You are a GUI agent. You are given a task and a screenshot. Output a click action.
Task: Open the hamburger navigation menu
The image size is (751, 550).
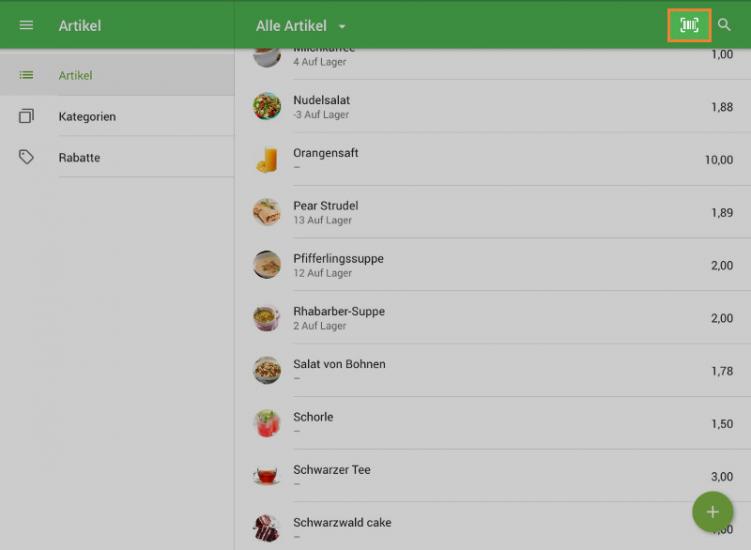(x=26, y=25)
